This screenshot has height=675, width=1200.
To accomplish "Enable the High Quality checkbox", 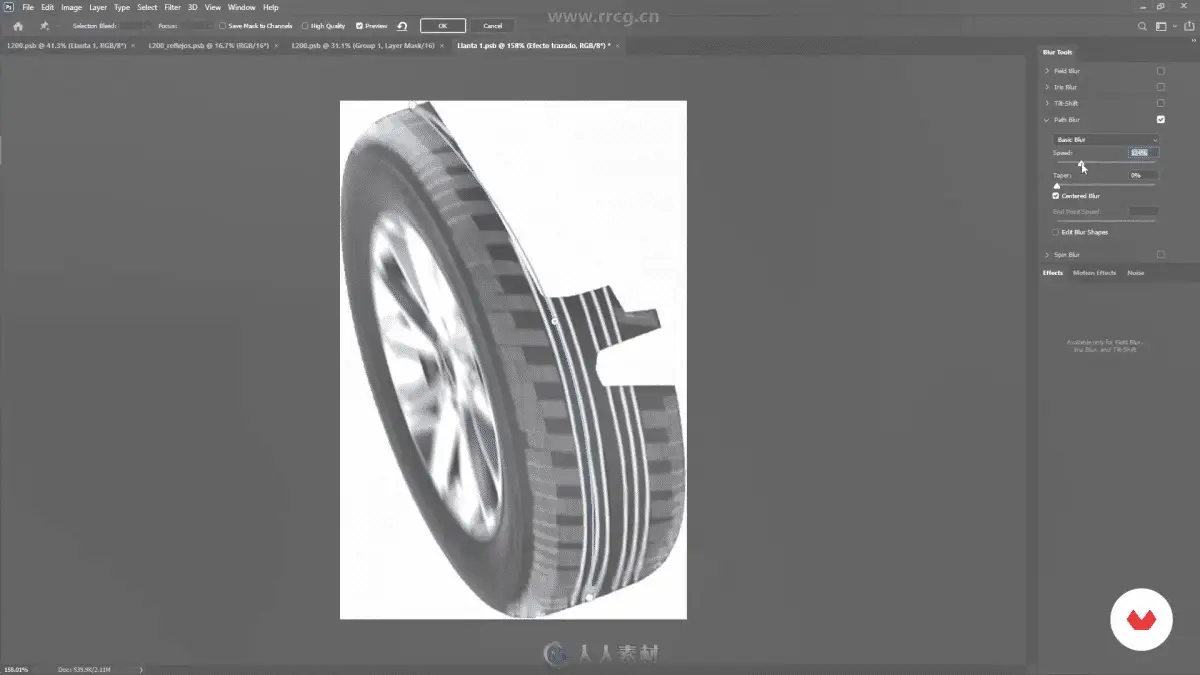I will (305, 26).
